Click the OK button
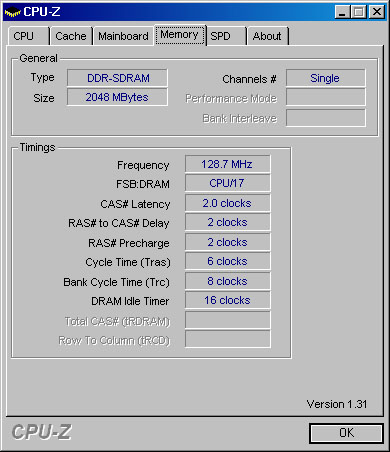This screenshot has width=390, height=452. click(346, 433)
